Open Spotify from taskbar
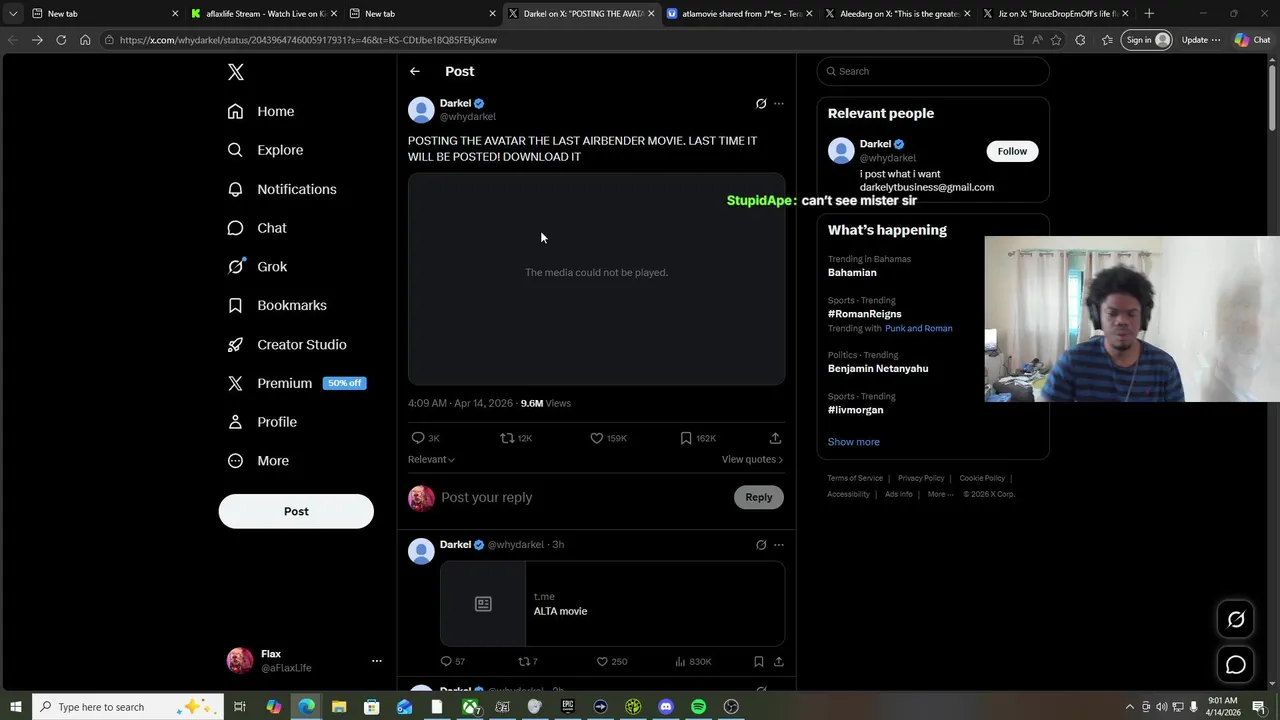1280x720 pixels. pyautogui.click(x=698, y=707)
